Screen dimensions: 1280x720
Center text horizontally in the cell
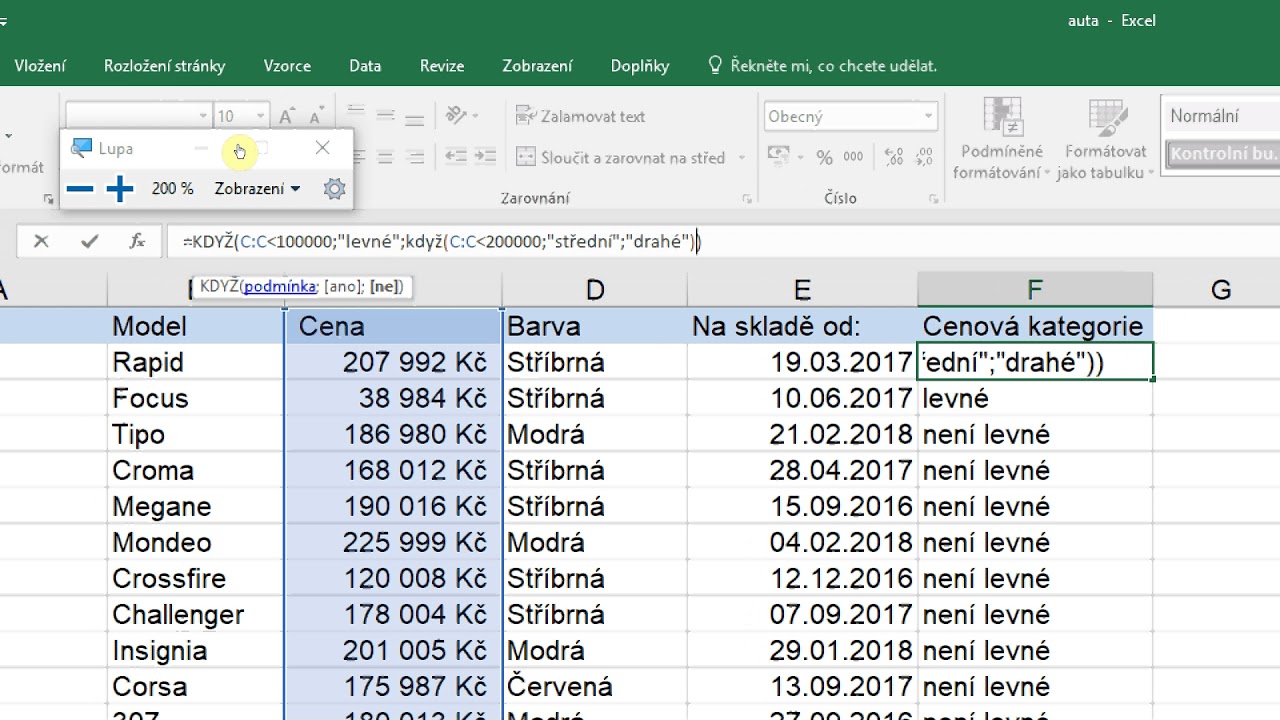(x=385, y=157)
